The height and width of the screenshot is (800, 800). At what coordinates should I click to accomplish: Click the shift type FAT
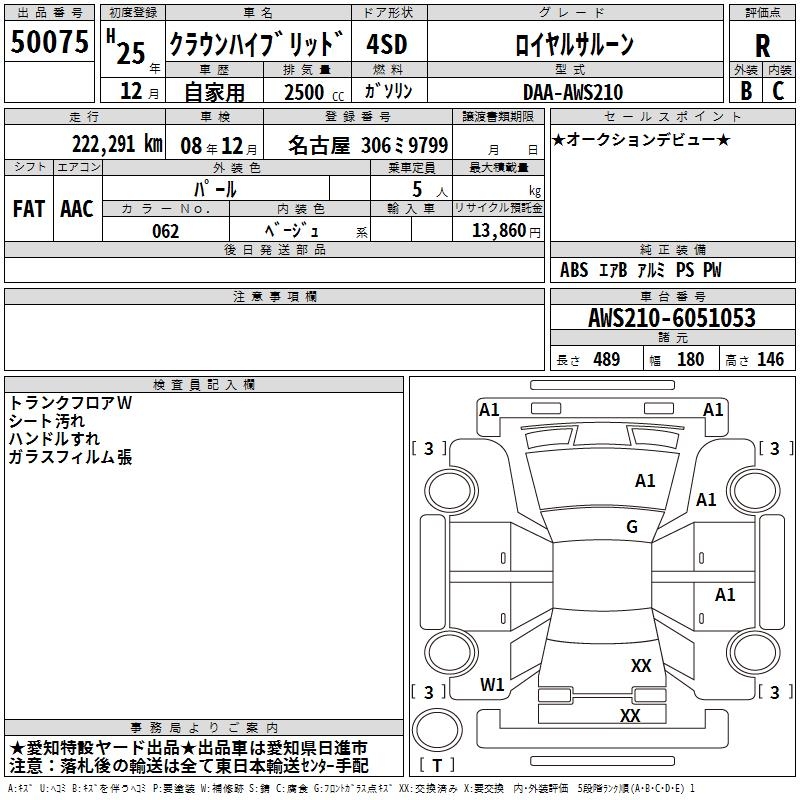[x=29, y=209]
